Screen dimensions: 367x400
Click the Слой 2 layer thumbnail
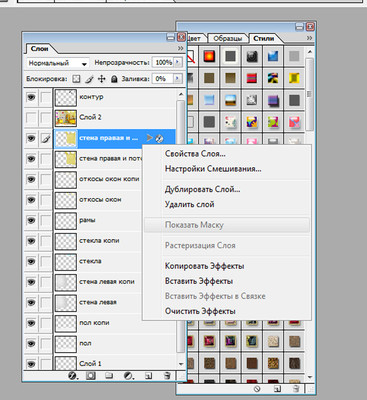[66, 118]
